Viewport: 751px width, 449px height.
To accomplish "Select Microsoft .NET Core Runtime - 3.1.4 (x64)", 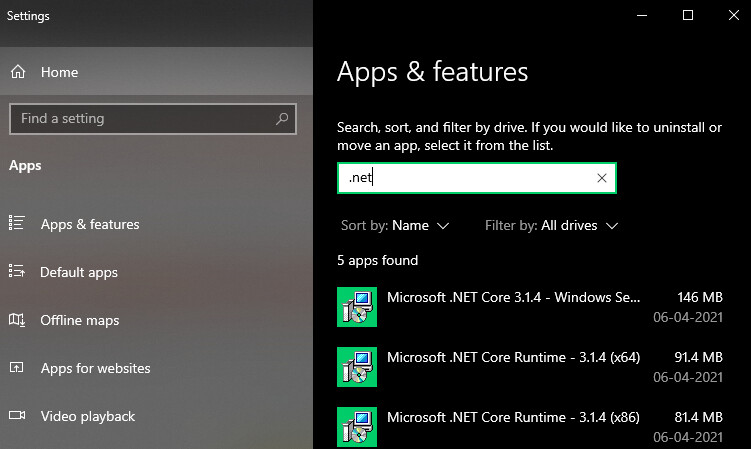I will [x=530, y=367].
